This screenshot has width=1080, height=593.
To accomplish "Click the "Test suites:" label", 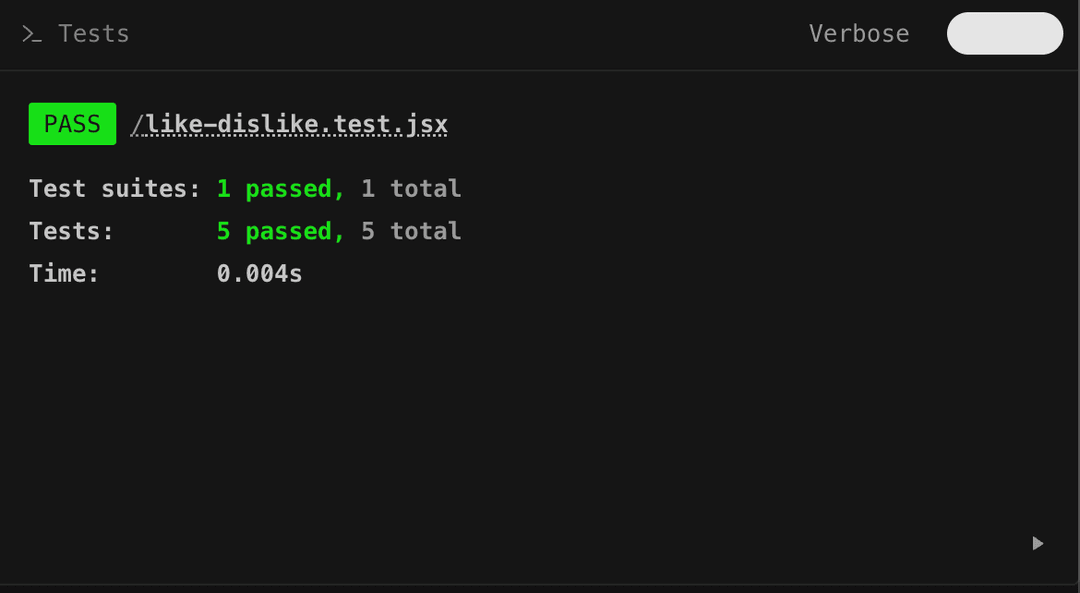I will coord(115,189).
